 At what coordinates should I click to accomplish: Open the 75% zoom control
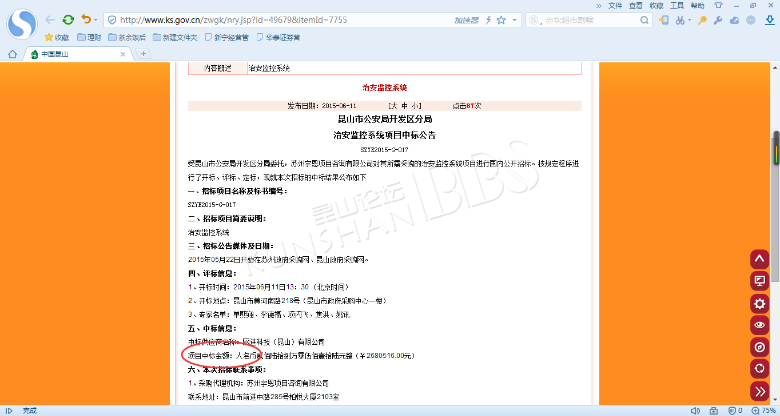coord(764,411)
